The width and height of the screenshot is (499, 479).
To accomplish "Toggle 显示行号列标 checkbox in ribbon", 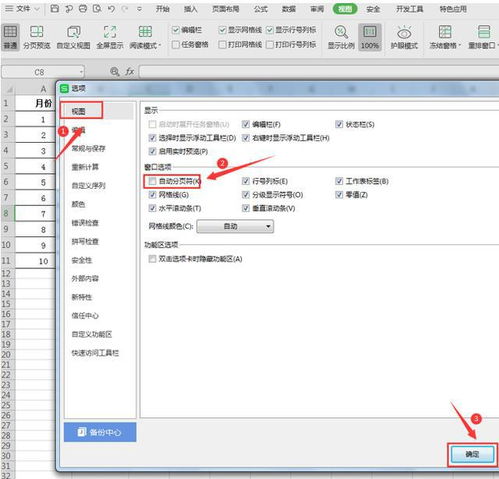I will 270,30.
